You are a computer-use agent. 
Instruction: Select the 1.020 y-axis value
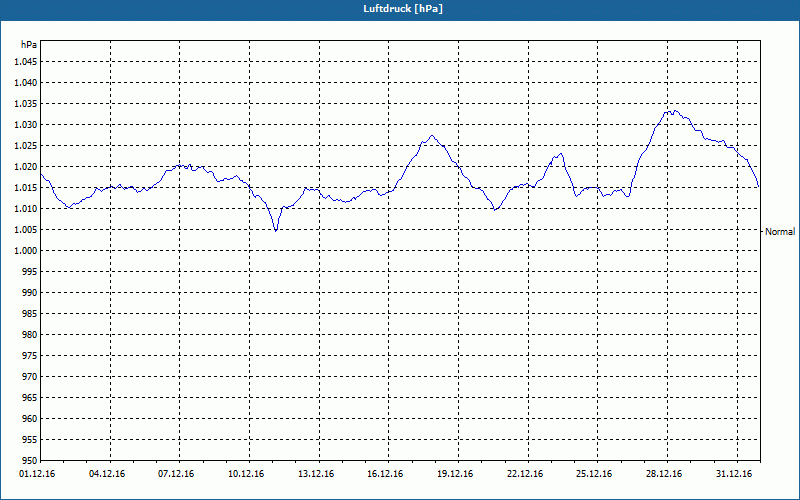26,167
